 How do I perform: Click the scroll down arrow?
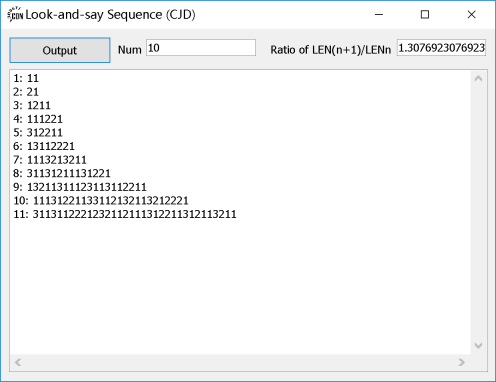click(x=478, y=345)
